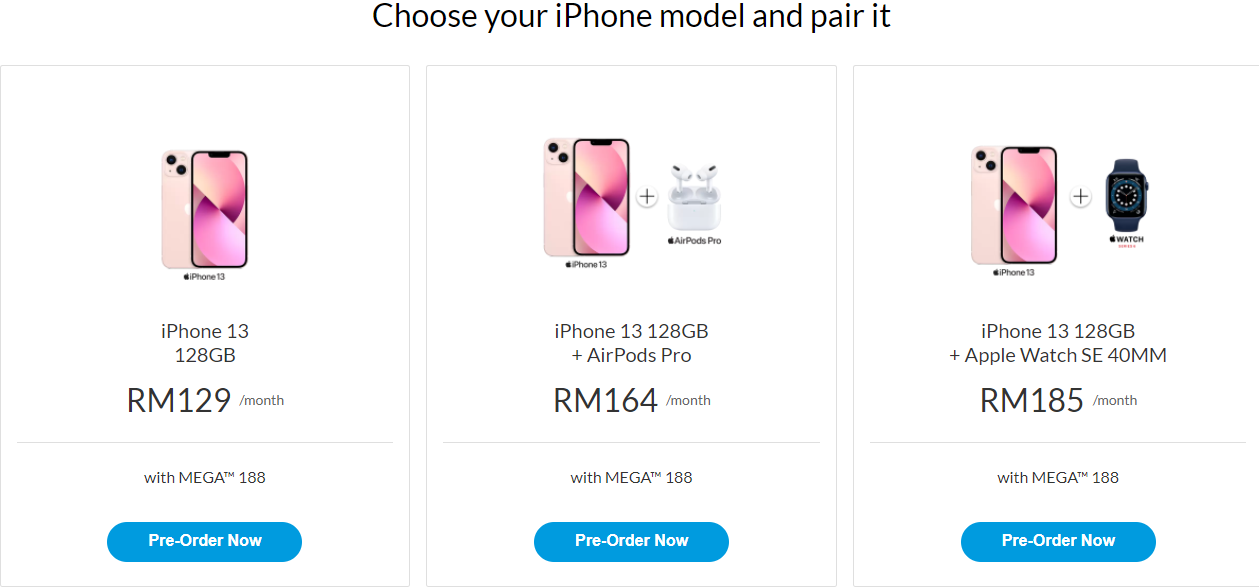1259x588 pixels.
Task: Pre-order the iPhone 13 128GB alone
Action: pos(205,541)
